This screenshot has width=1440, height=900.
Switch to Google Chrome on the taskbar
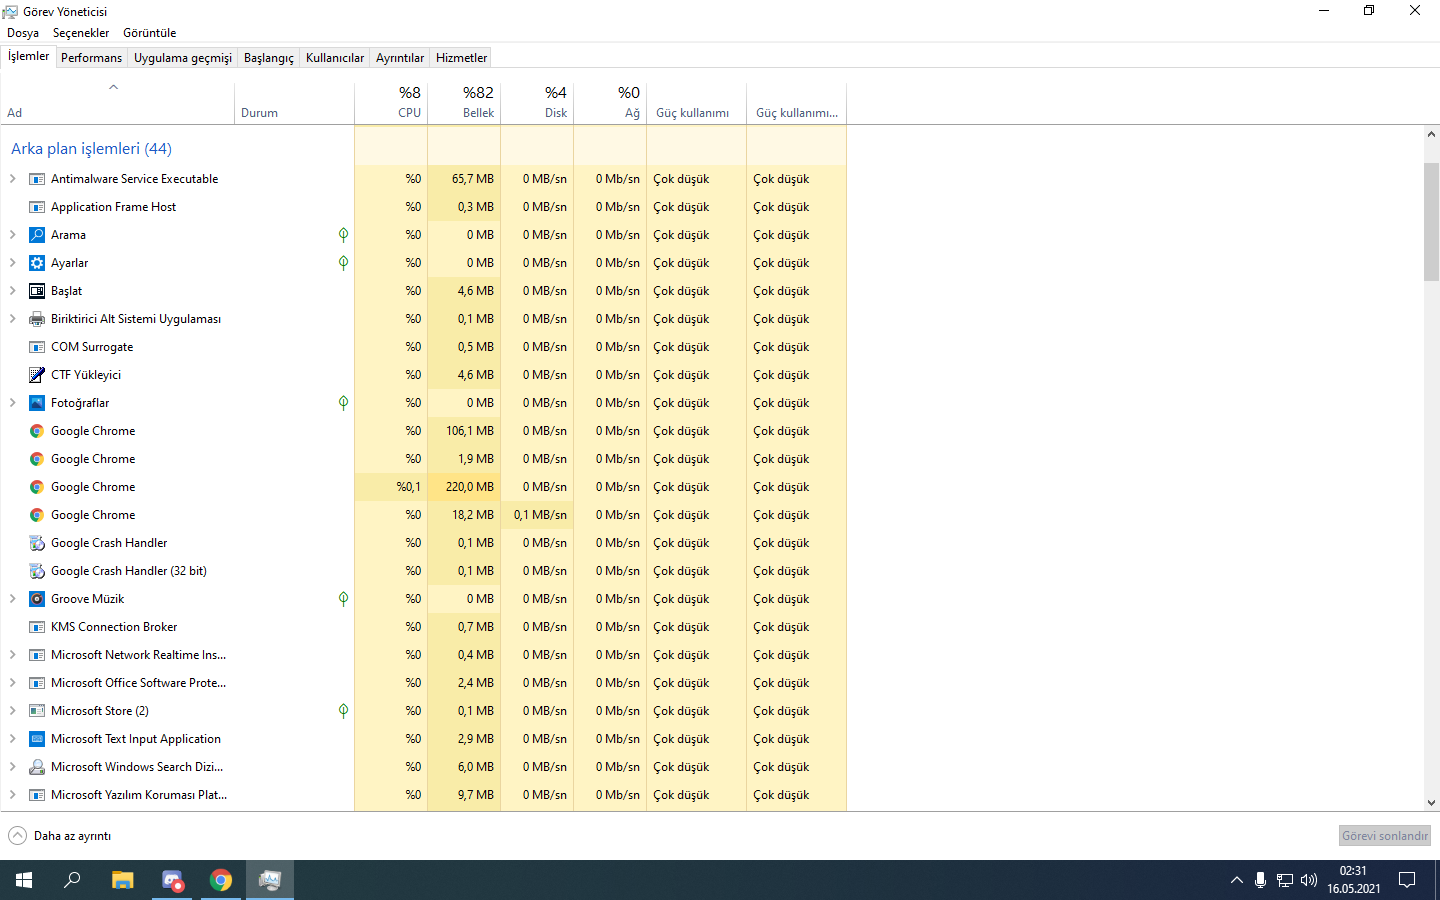coord(221,880)
